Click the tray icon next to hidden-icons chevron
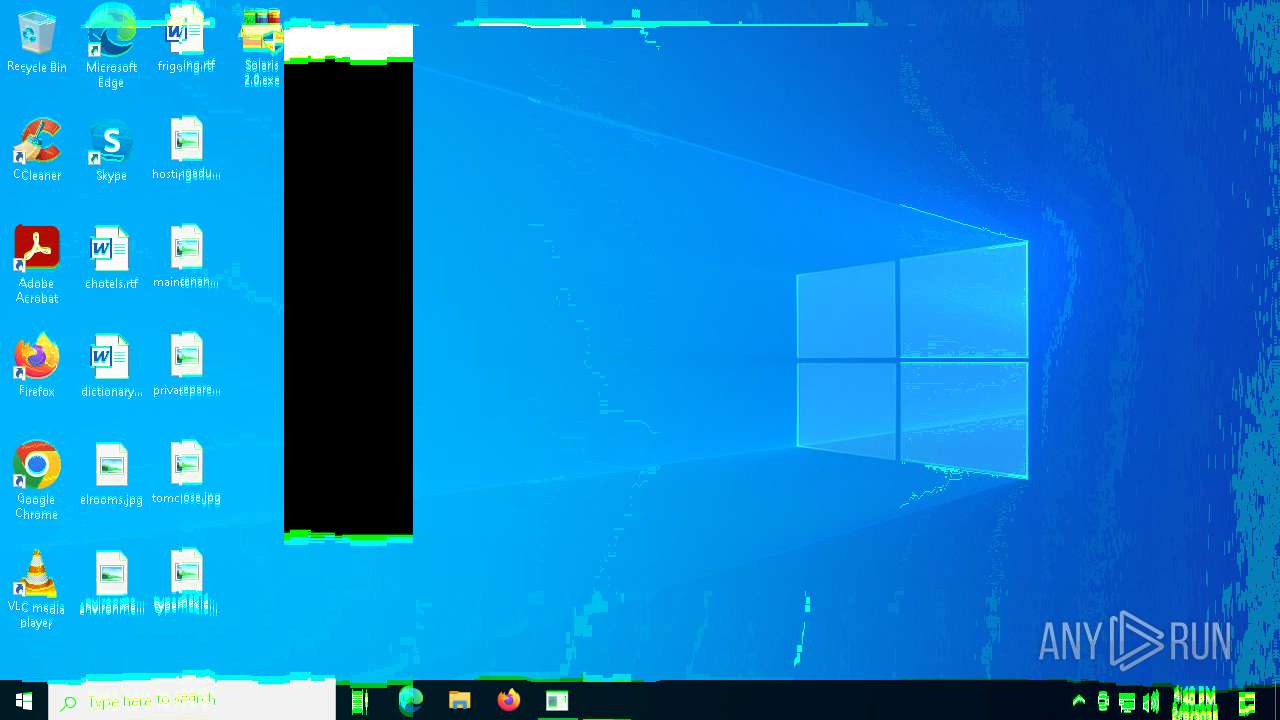This screenshot has height=720, width=1280. [x=1103, y=701]
